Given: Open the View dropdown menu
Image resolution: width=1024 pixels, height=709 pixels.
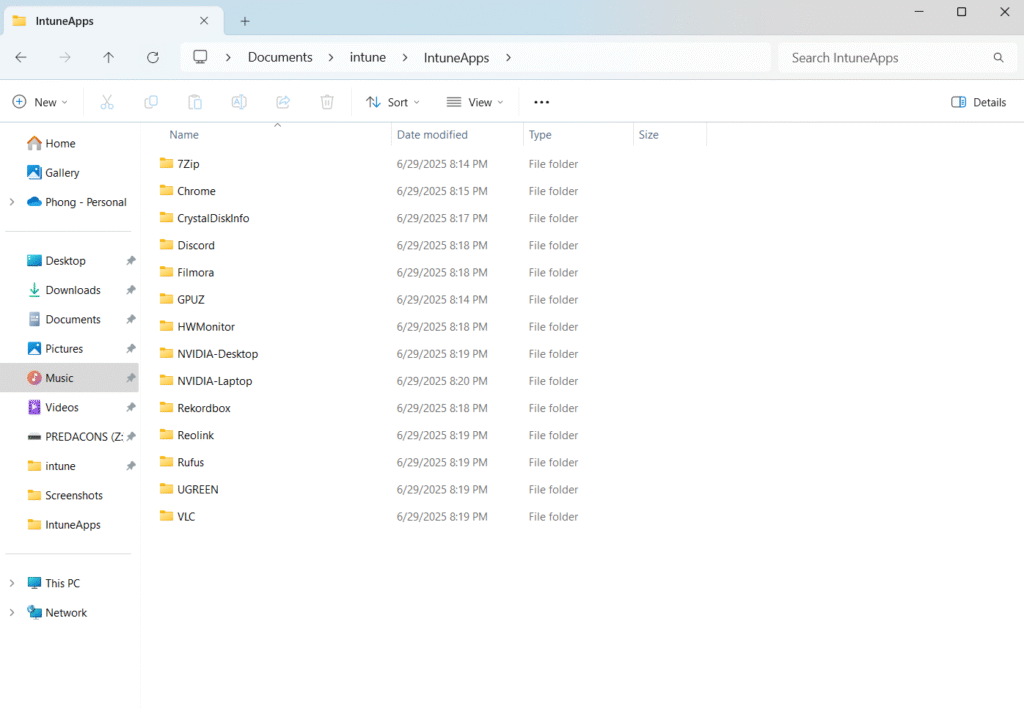Looking at the screenshot, I should point(475,102).
